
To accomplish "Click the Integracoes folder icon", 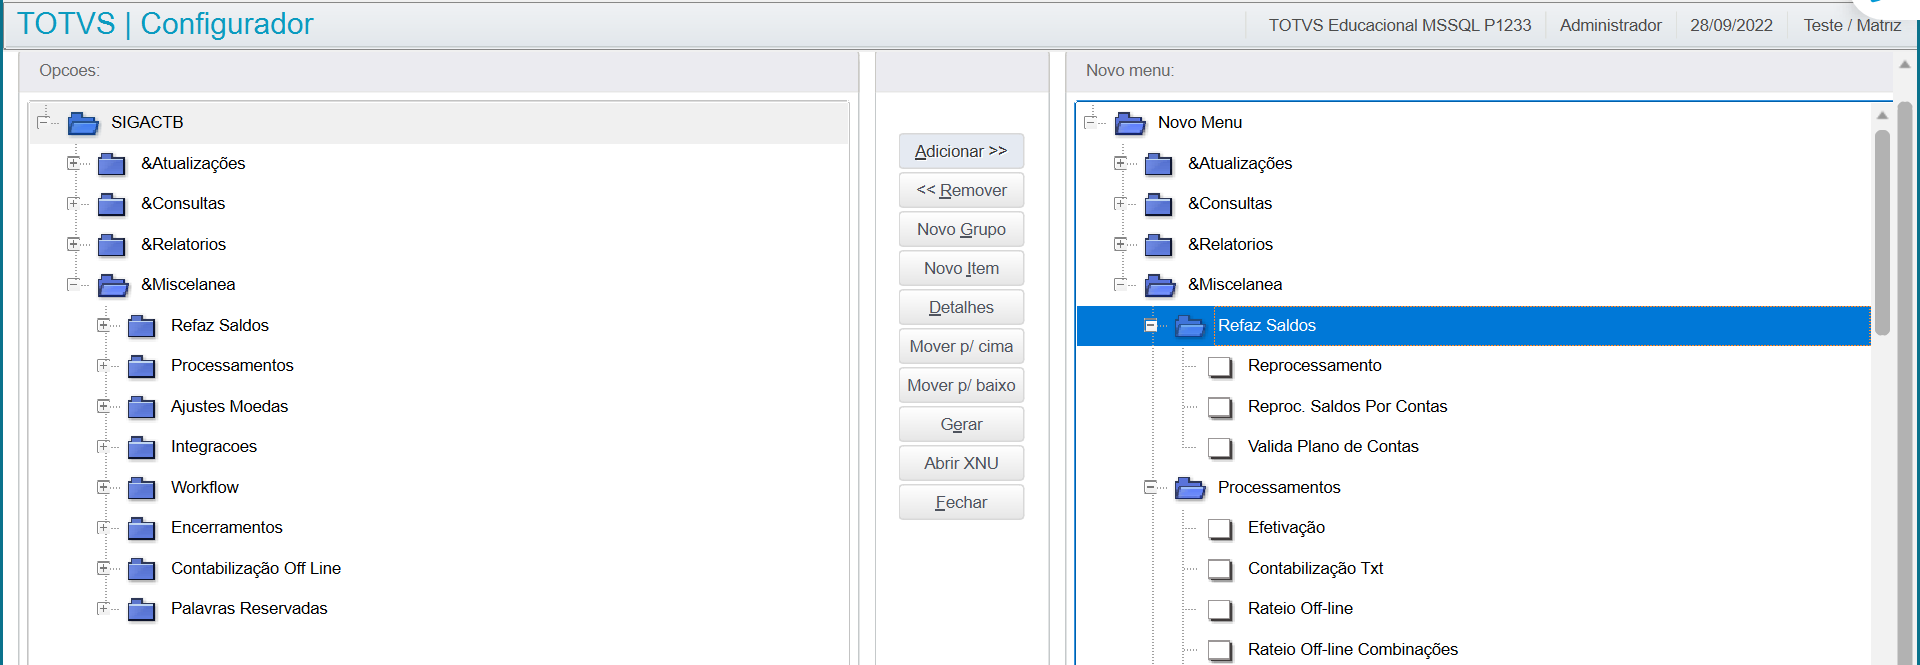I will click(142, 447).
